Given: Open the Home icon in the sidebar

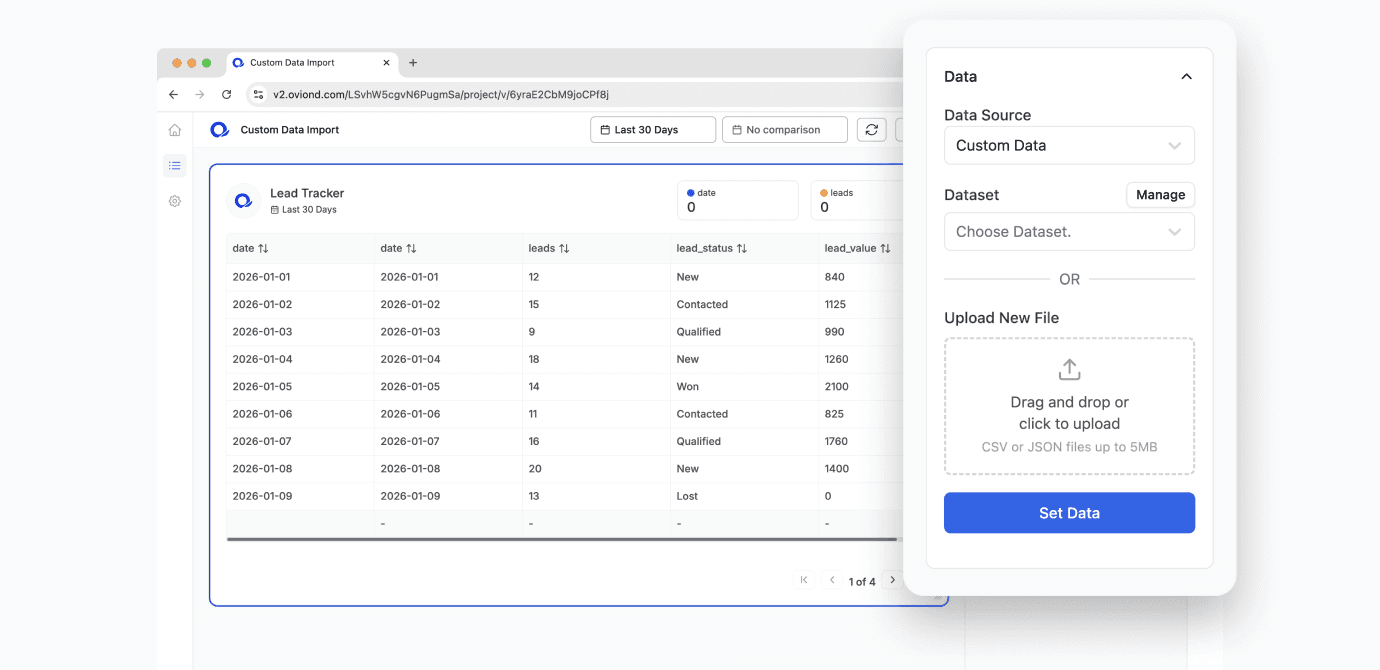Looking at the screenshot, I should coord(174,129).
